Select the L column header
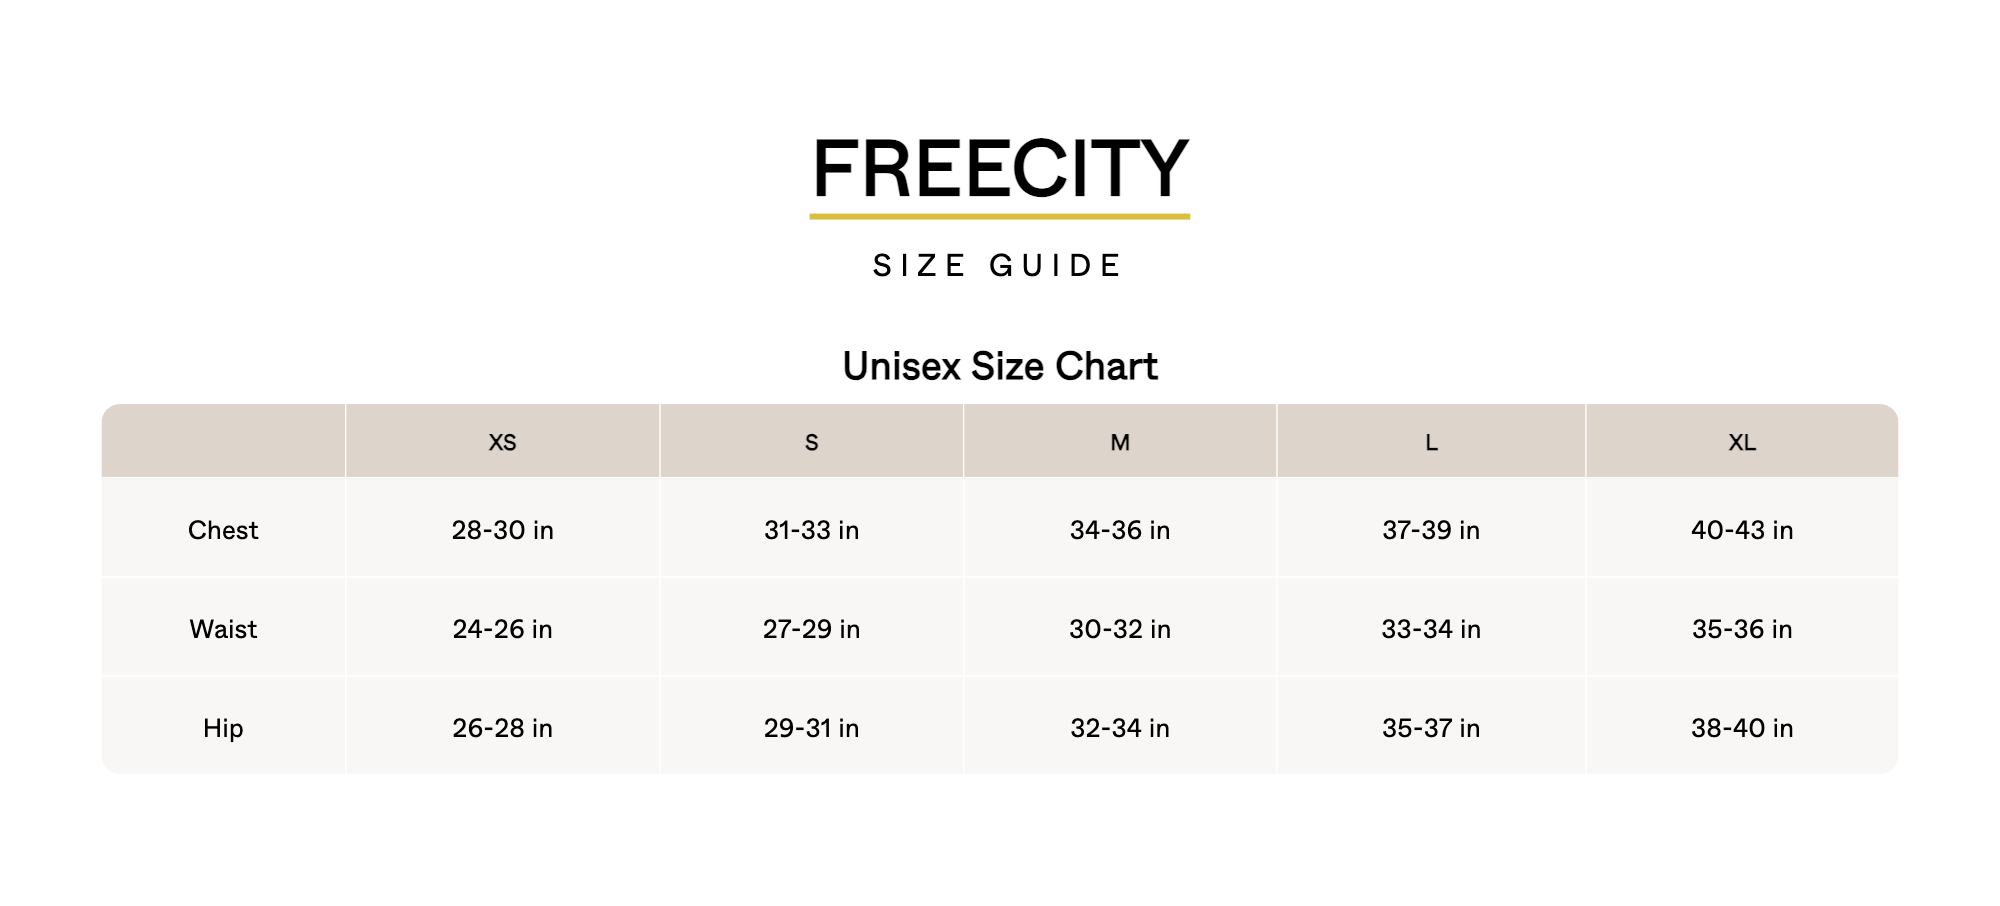The width and height of the screenshot is (2000, 906). [x=1431, y=442]
